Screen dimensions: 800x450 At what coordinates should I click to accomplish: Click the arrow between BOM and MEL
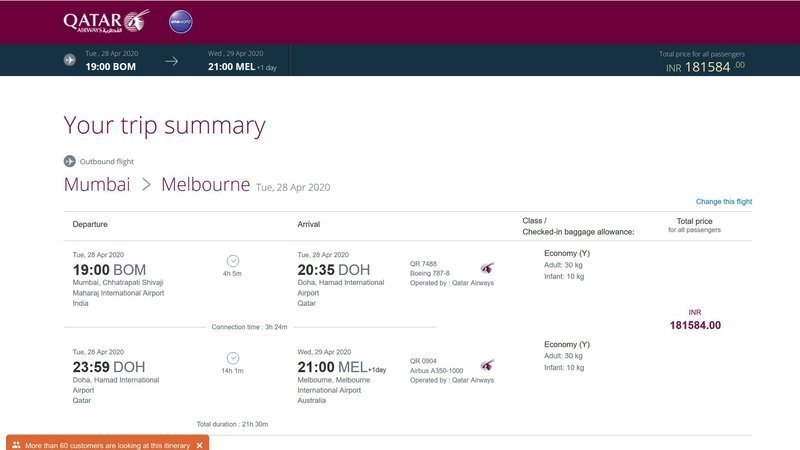pos(172,61)
